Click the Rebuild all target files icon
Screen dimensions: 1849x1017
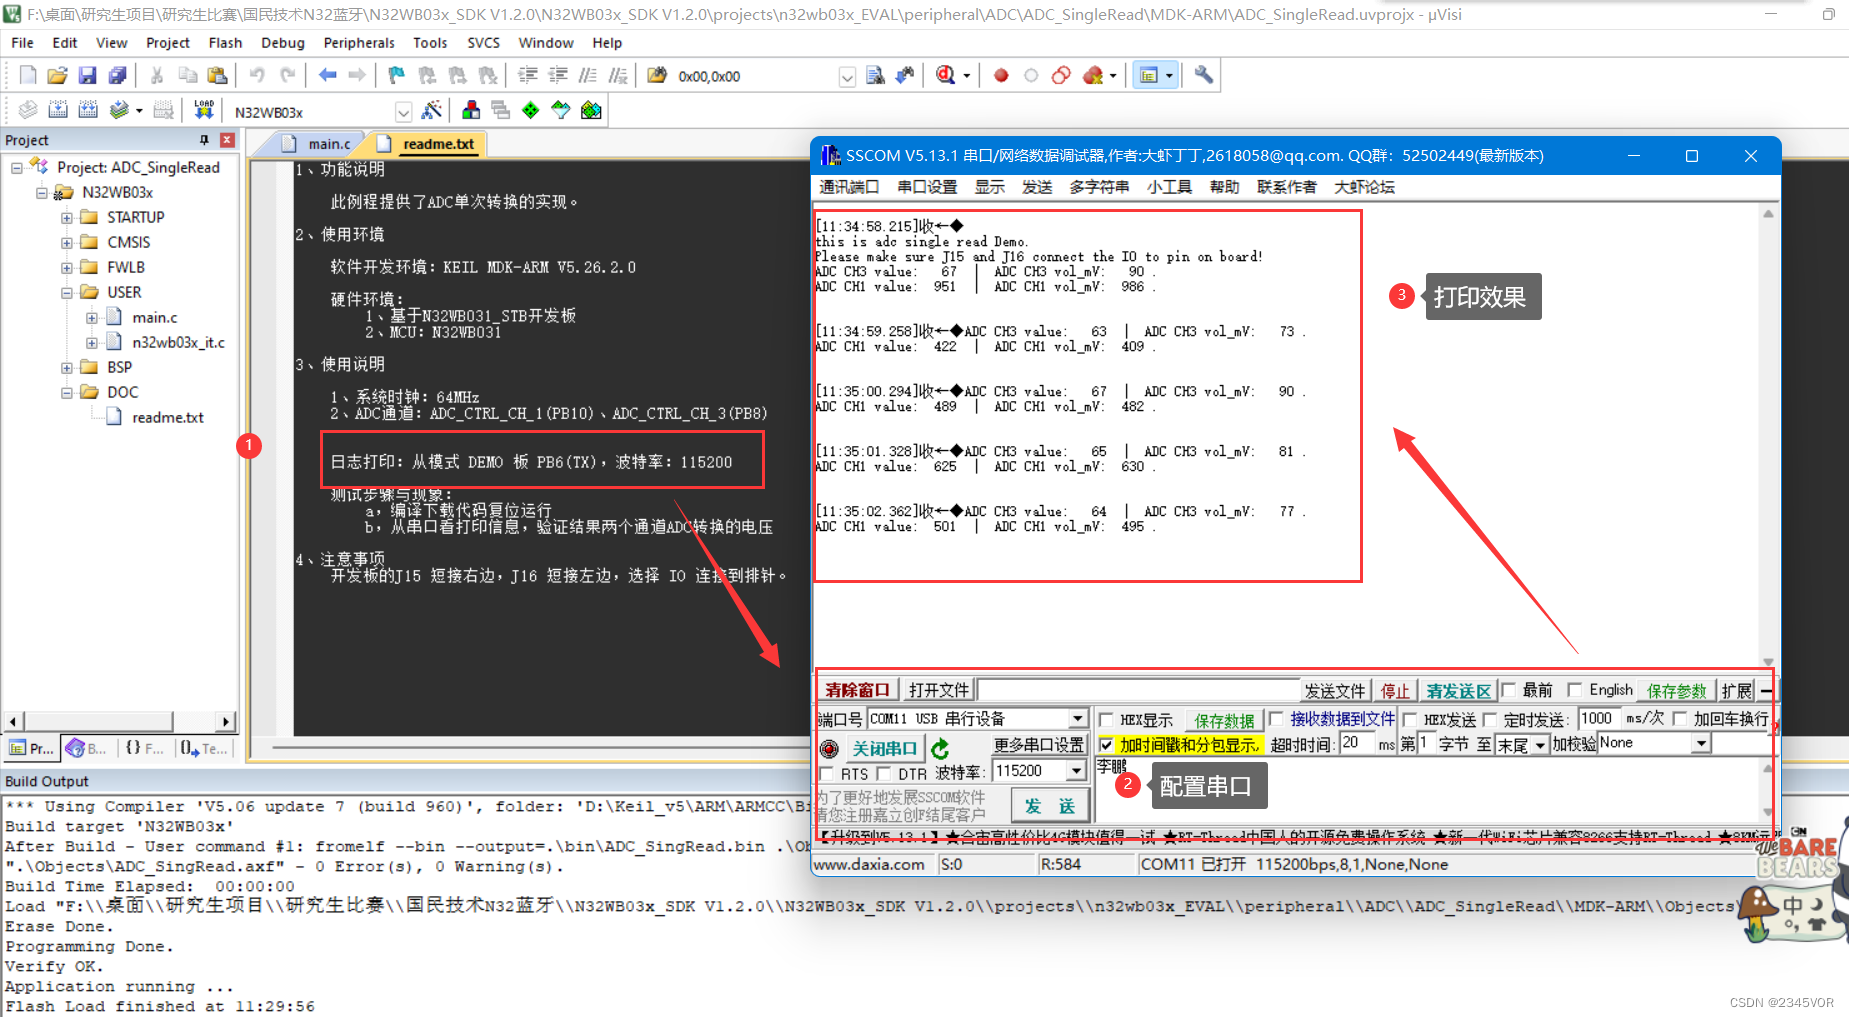click(88, 110)
